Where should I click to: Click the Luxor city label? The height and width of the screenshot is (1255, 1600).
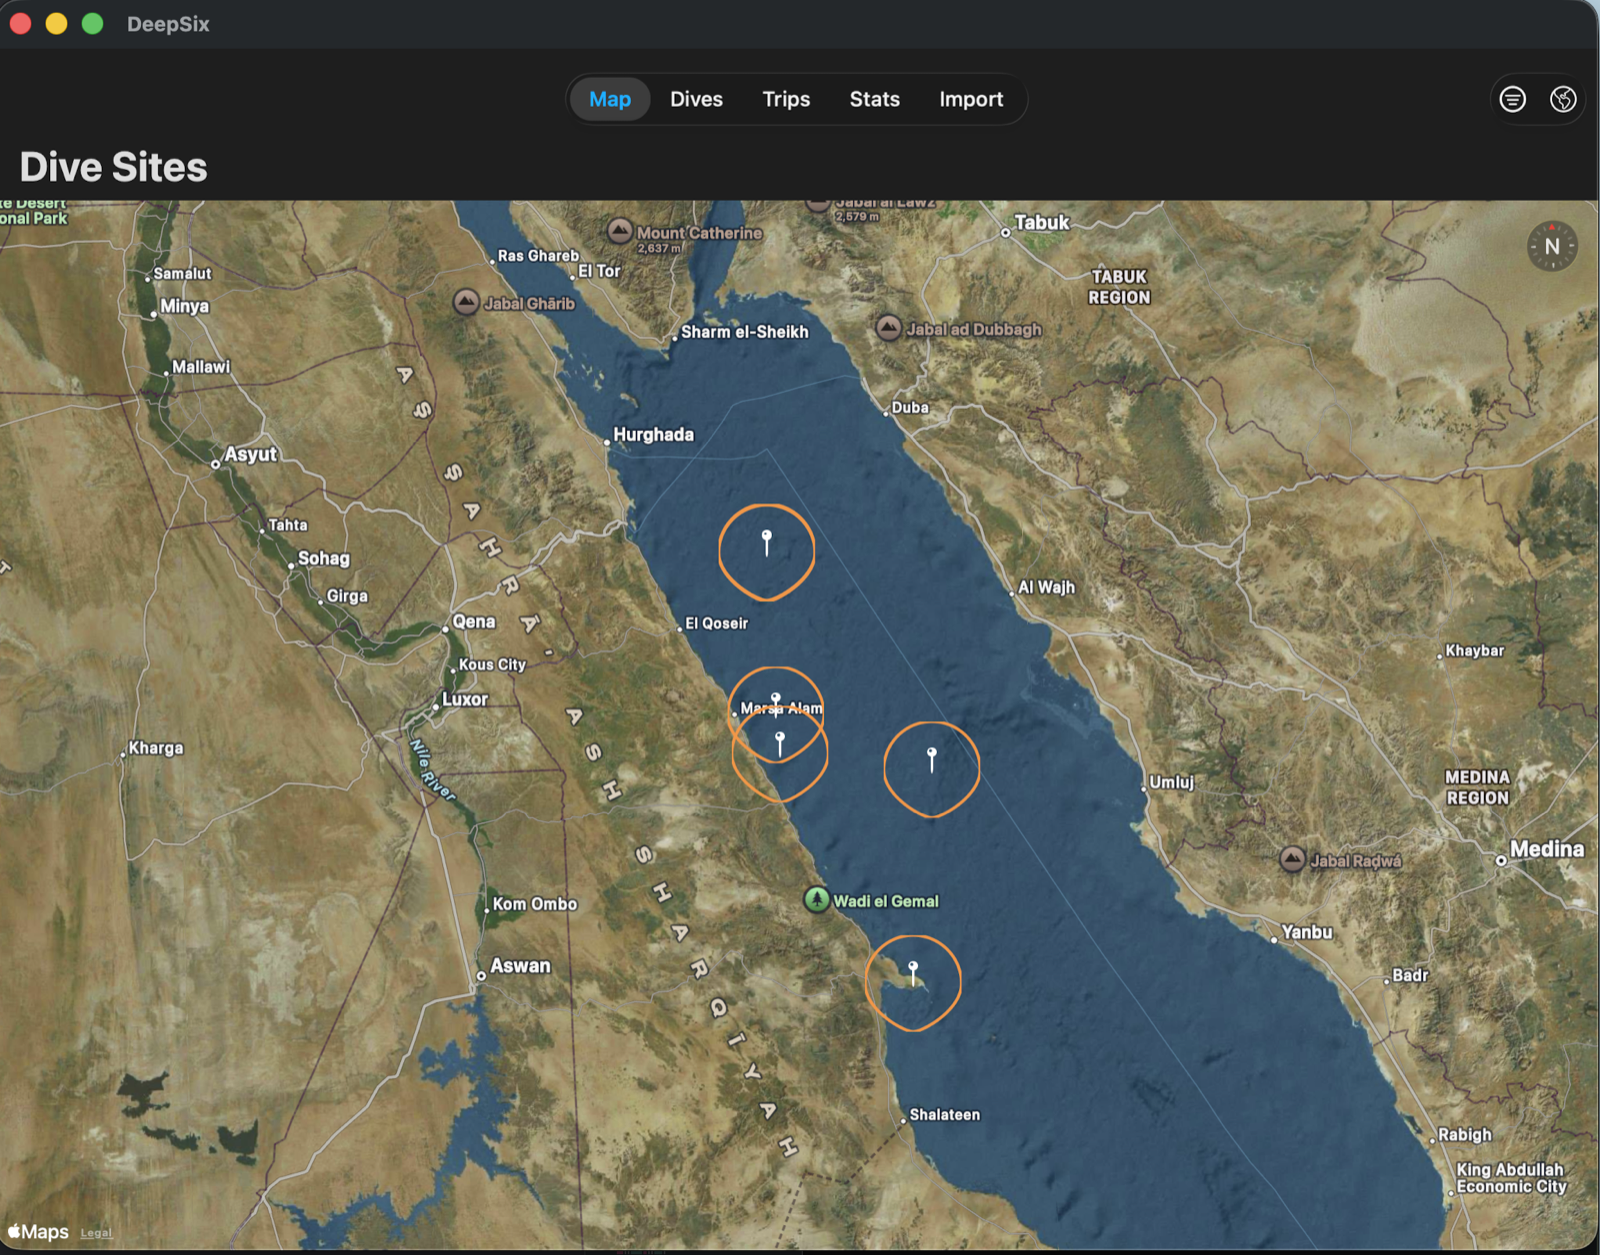[x=465, y=699]
